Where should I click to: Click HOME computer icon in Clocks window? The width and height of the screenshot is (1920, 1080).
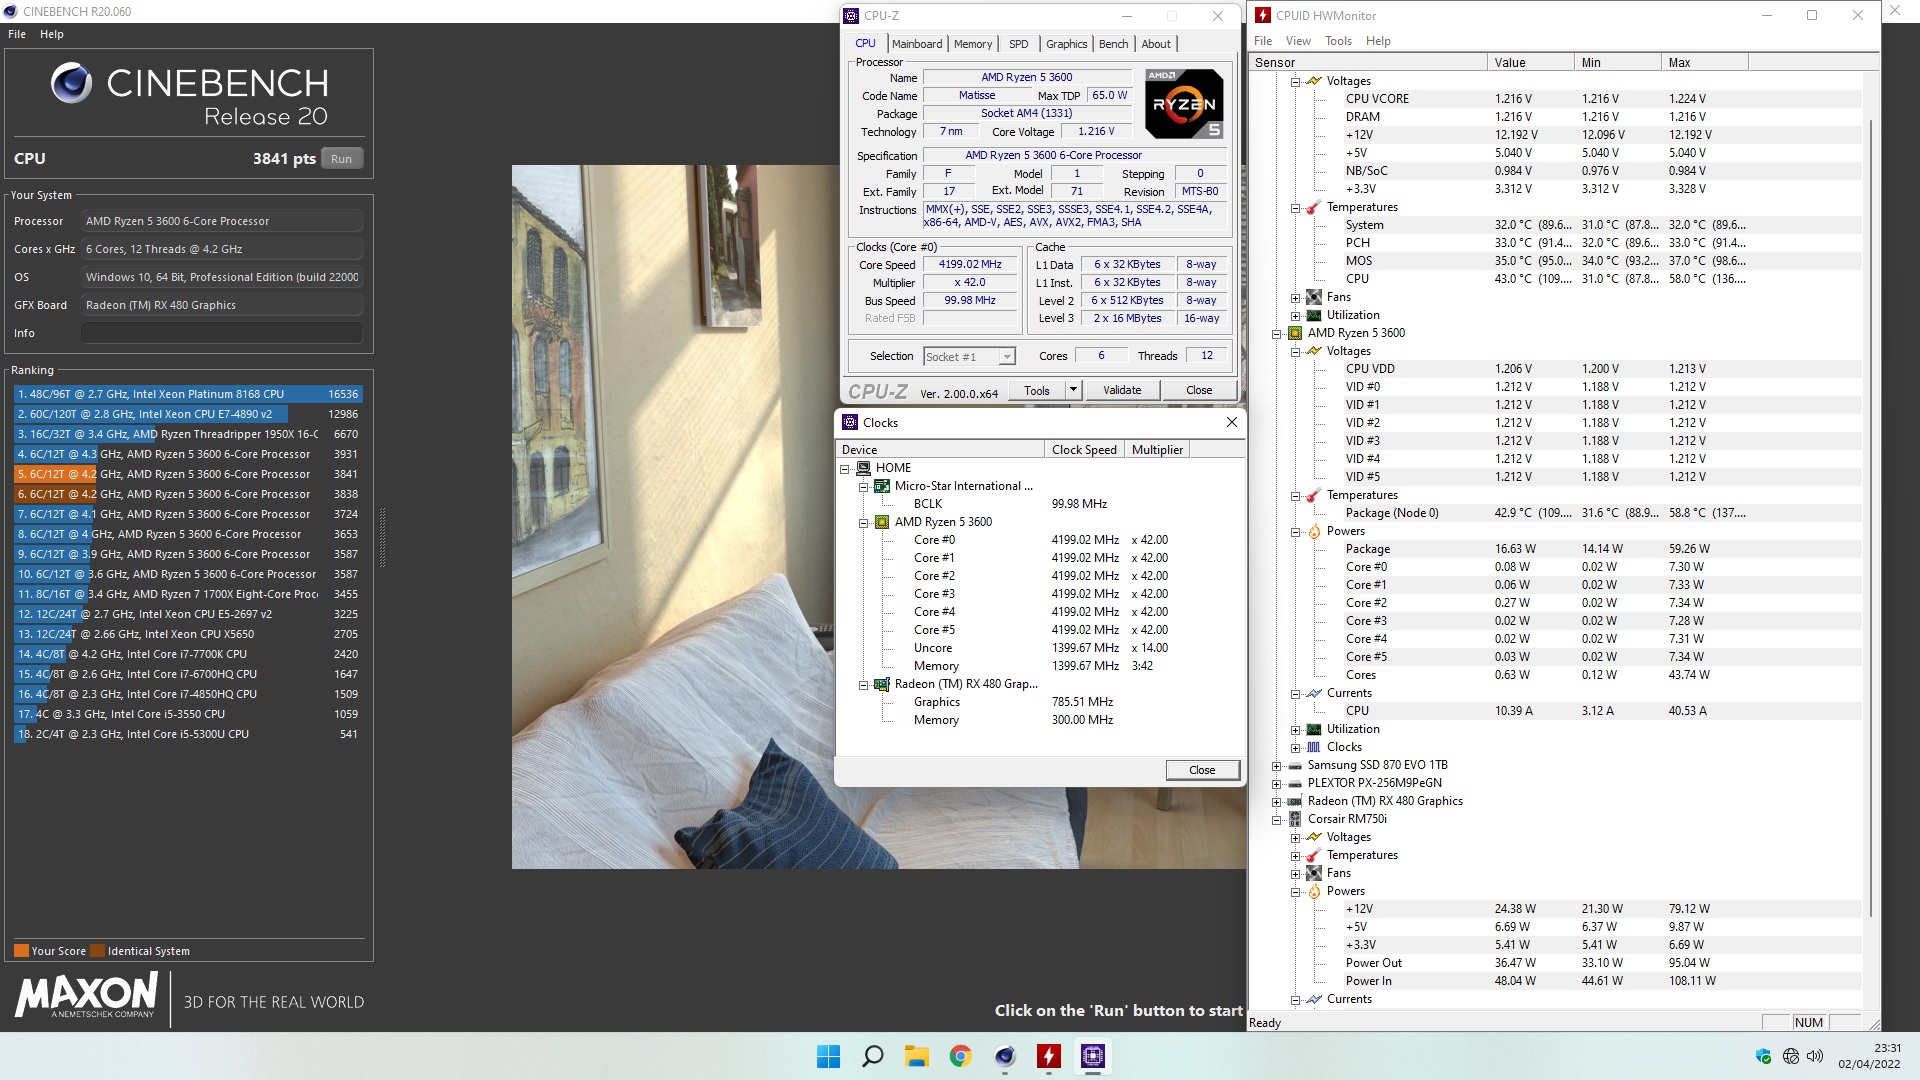[863, 468]
